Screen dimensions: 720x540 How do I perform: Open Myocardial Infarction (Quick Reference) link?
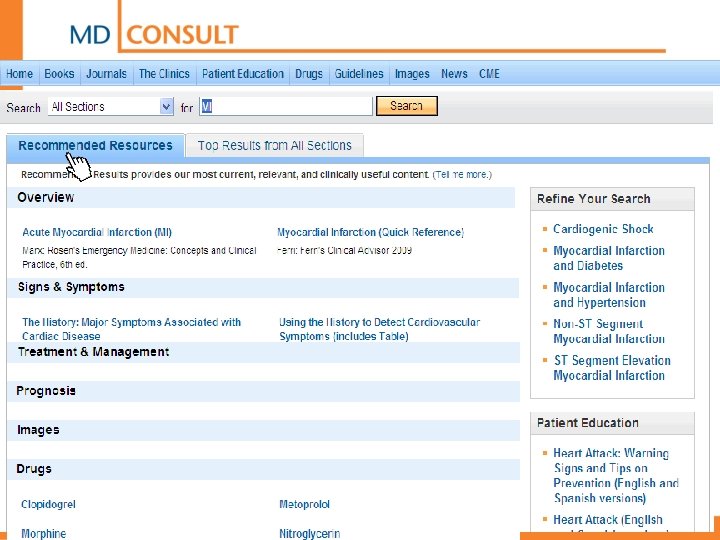[371, 232]
